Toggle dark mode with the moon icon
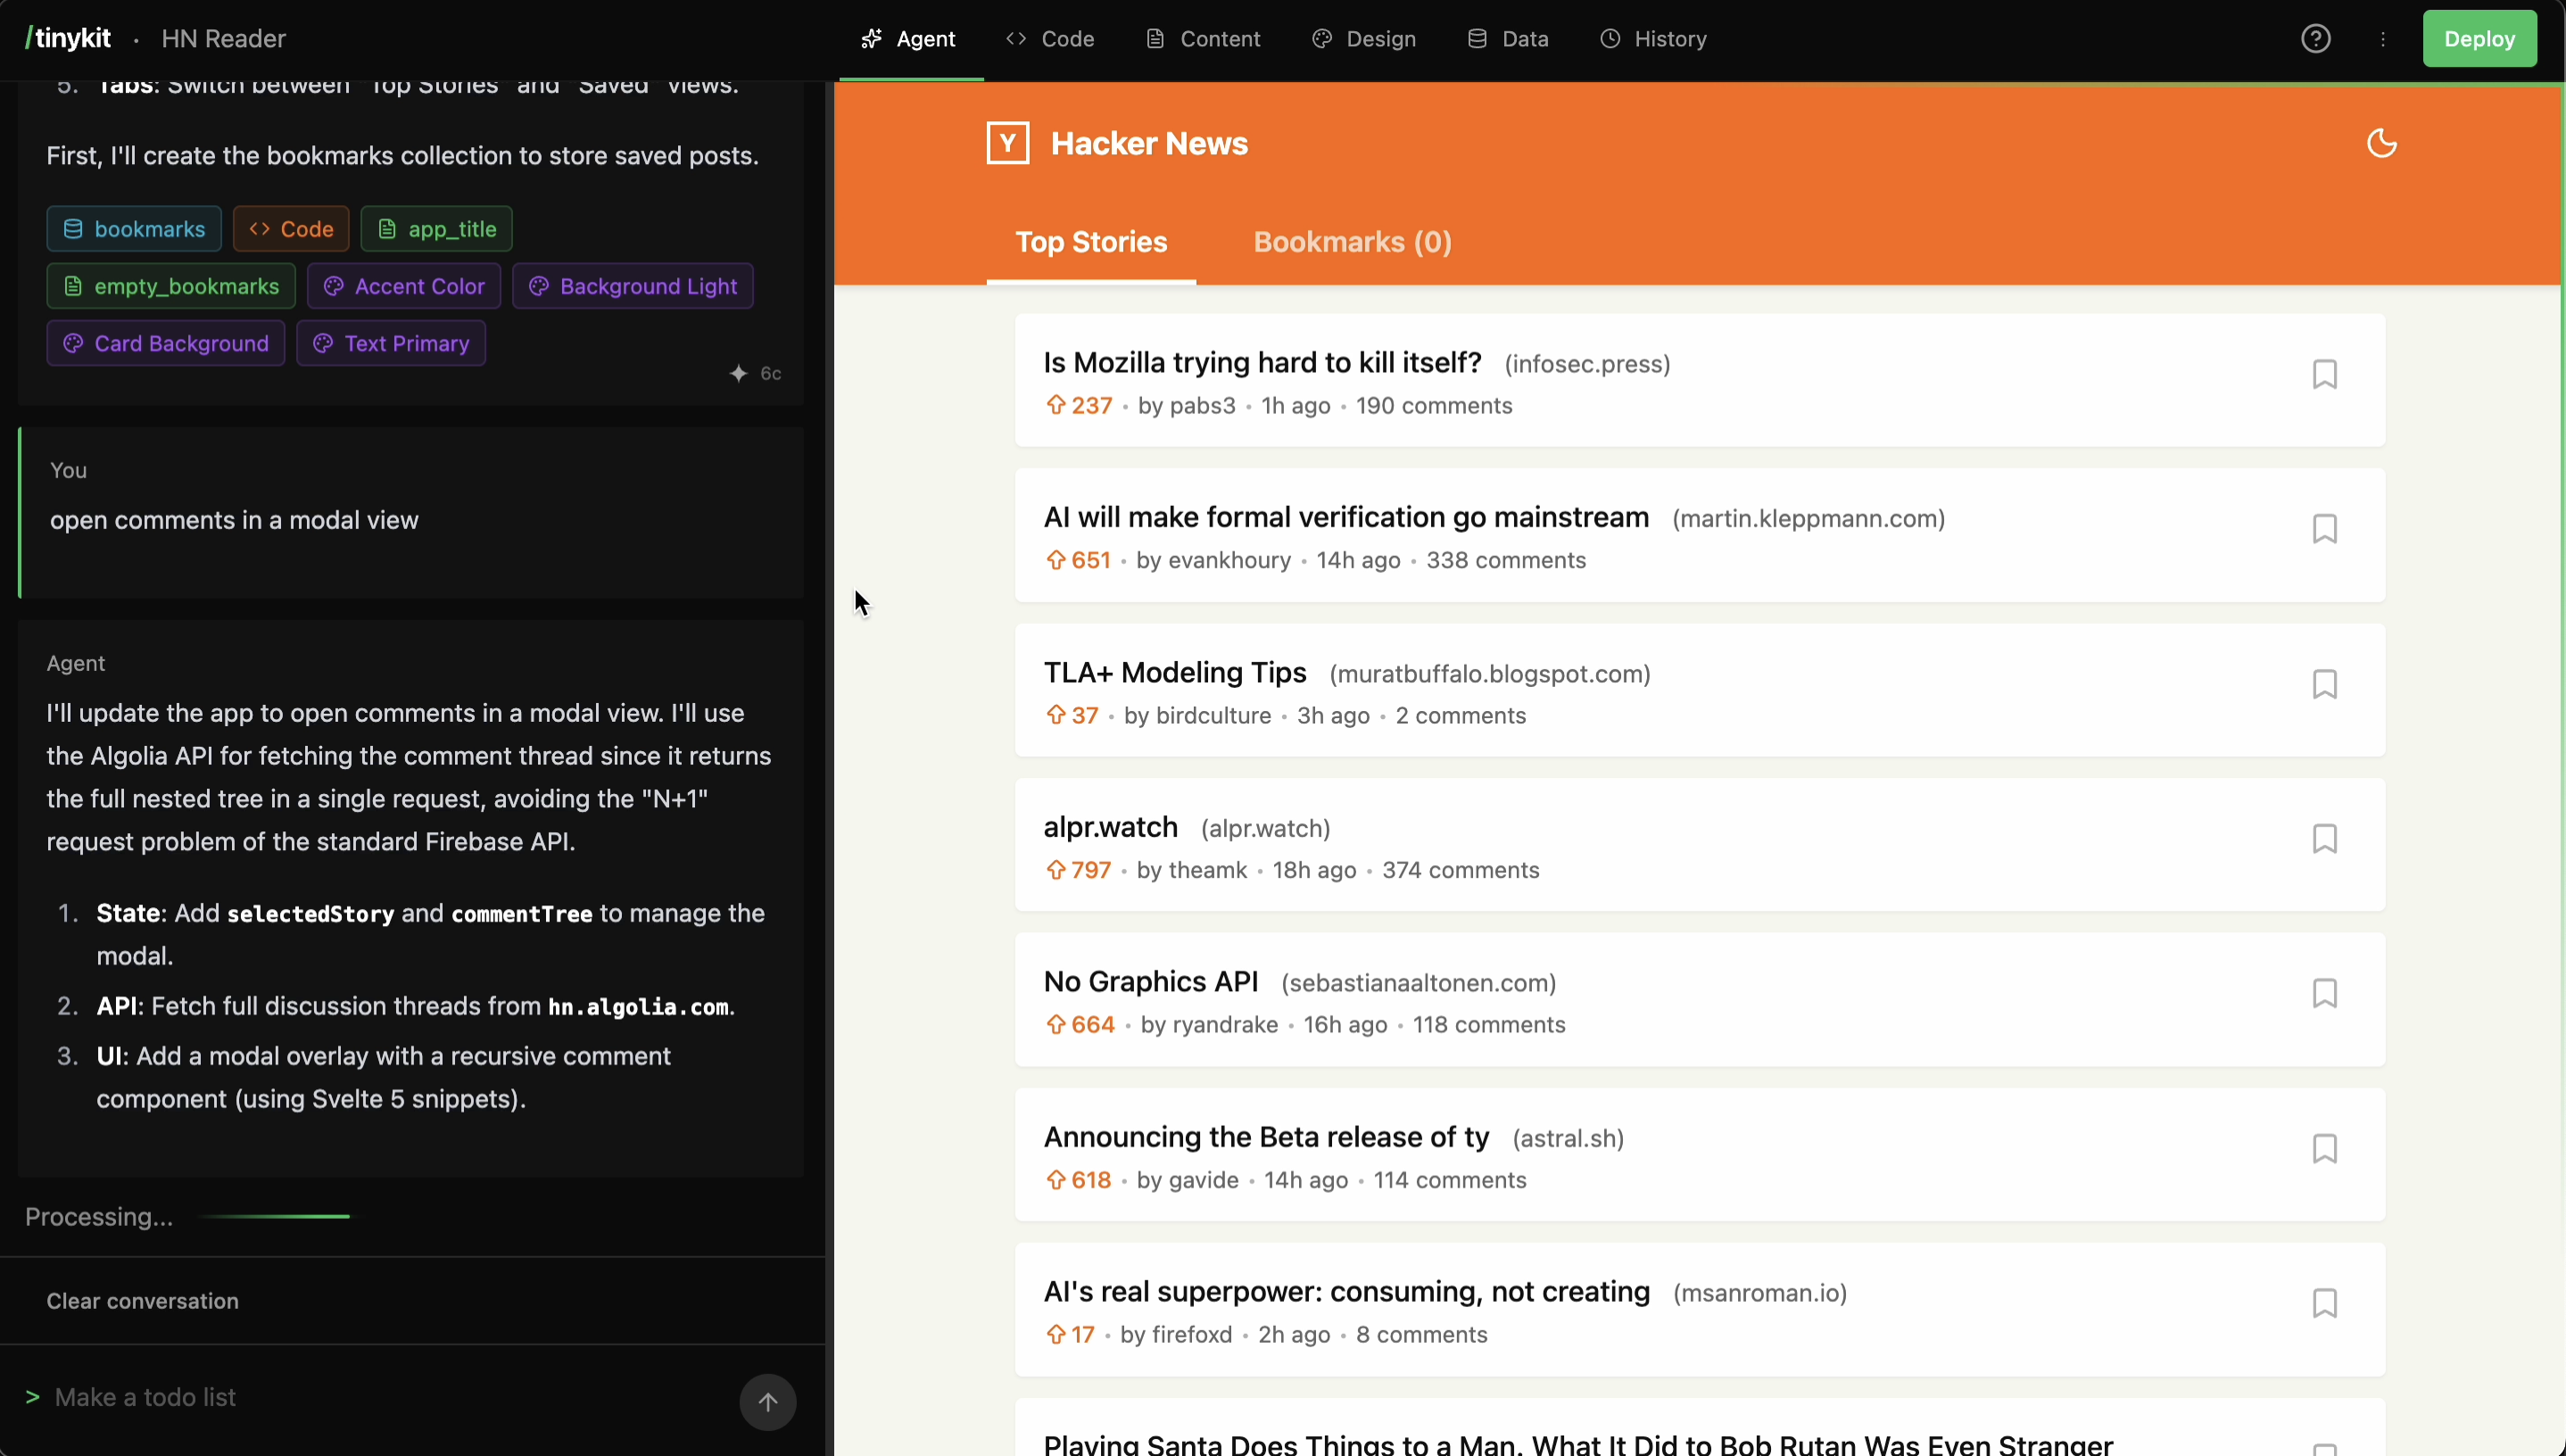 pyautogui.click(x=2381, y=143)
